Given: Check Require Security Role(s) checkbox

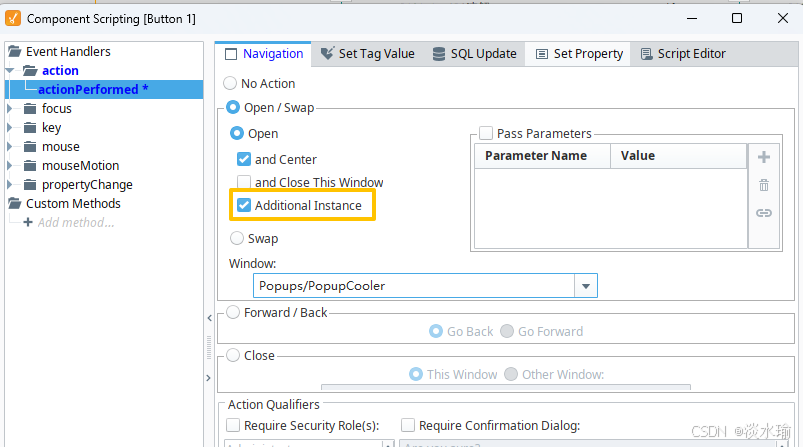Looking at the screenshot, I should coord(233,425).
